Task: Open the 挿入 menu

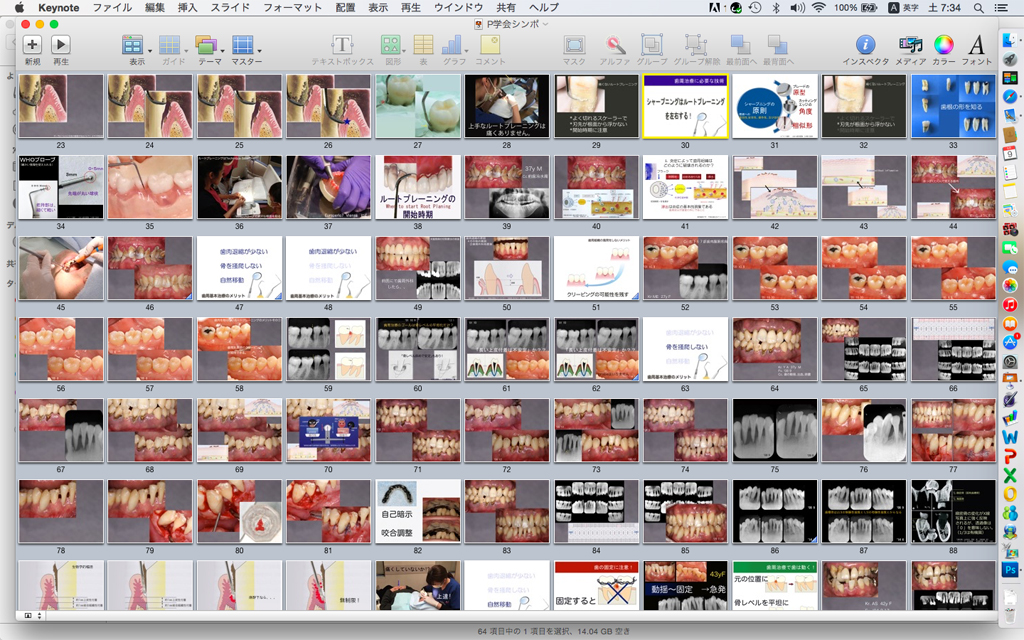Action: tap(187, 8)
